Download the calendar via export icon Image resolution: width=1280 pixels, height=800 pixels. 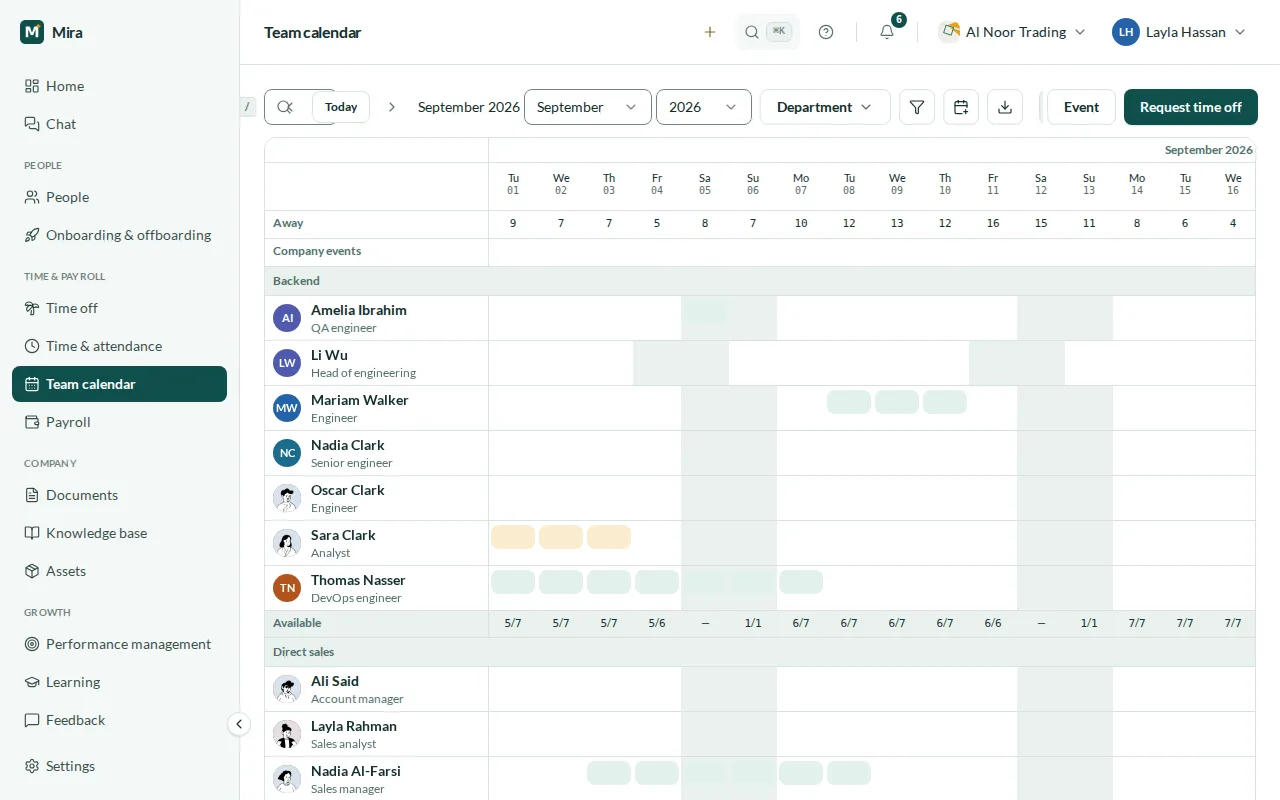[1005, 107]
